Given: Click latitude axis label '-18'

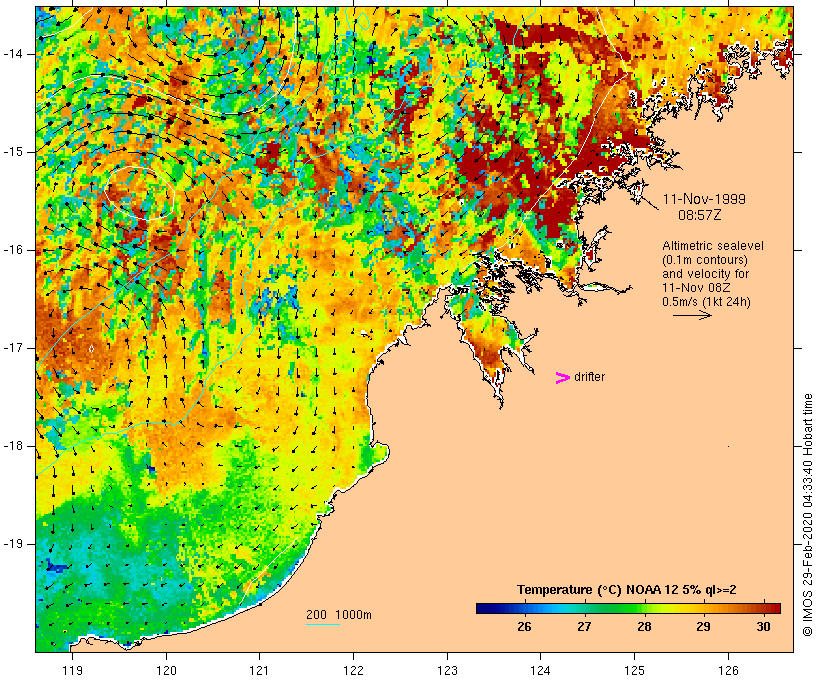Looking at the screenshot, I should coord(12,446).
